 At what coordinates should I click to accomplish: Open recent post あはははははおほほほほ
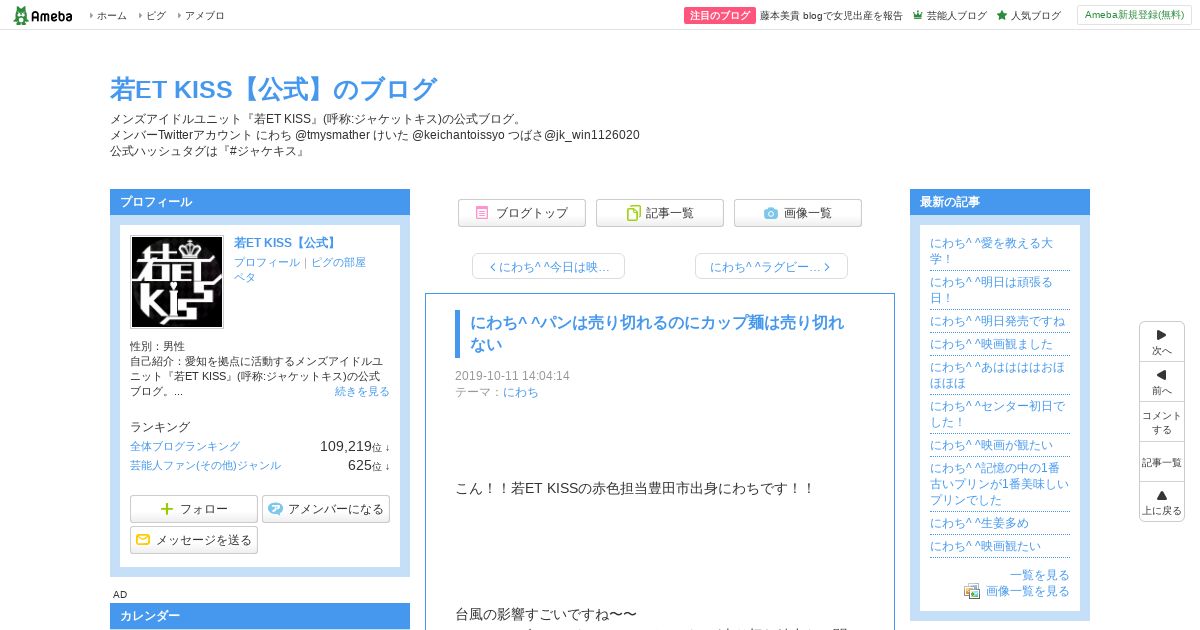pos(997,375)
